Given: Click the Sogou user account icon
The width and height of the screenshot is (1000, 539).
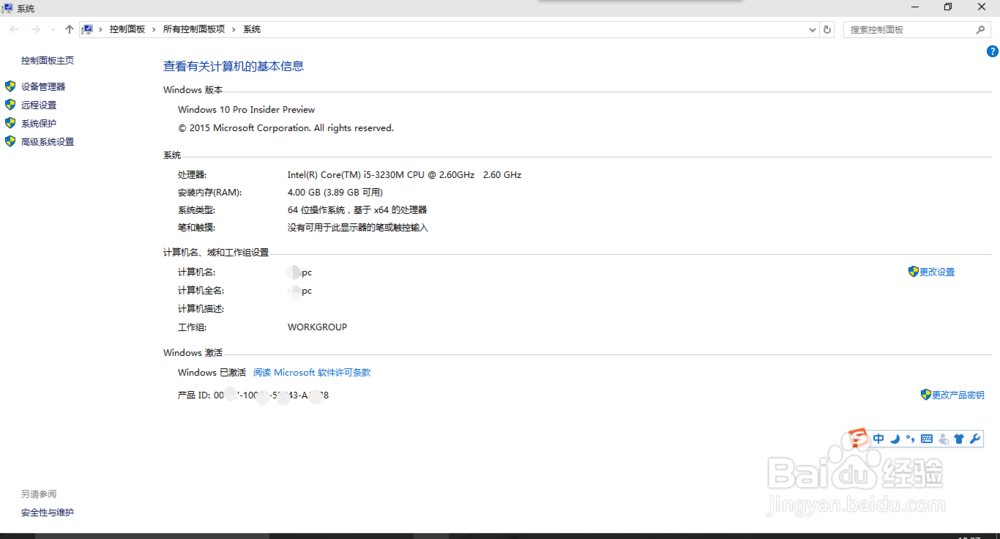Looking at the screenshot, I should [943, 439].
